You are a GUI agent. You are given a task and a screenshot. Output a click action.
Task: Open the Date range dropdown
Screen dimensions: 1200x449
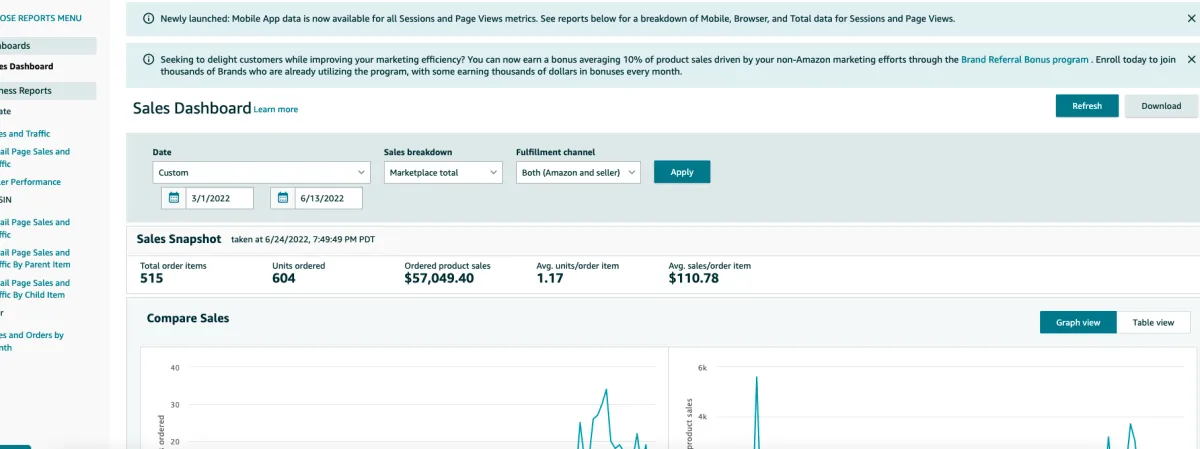pos(262,172)
